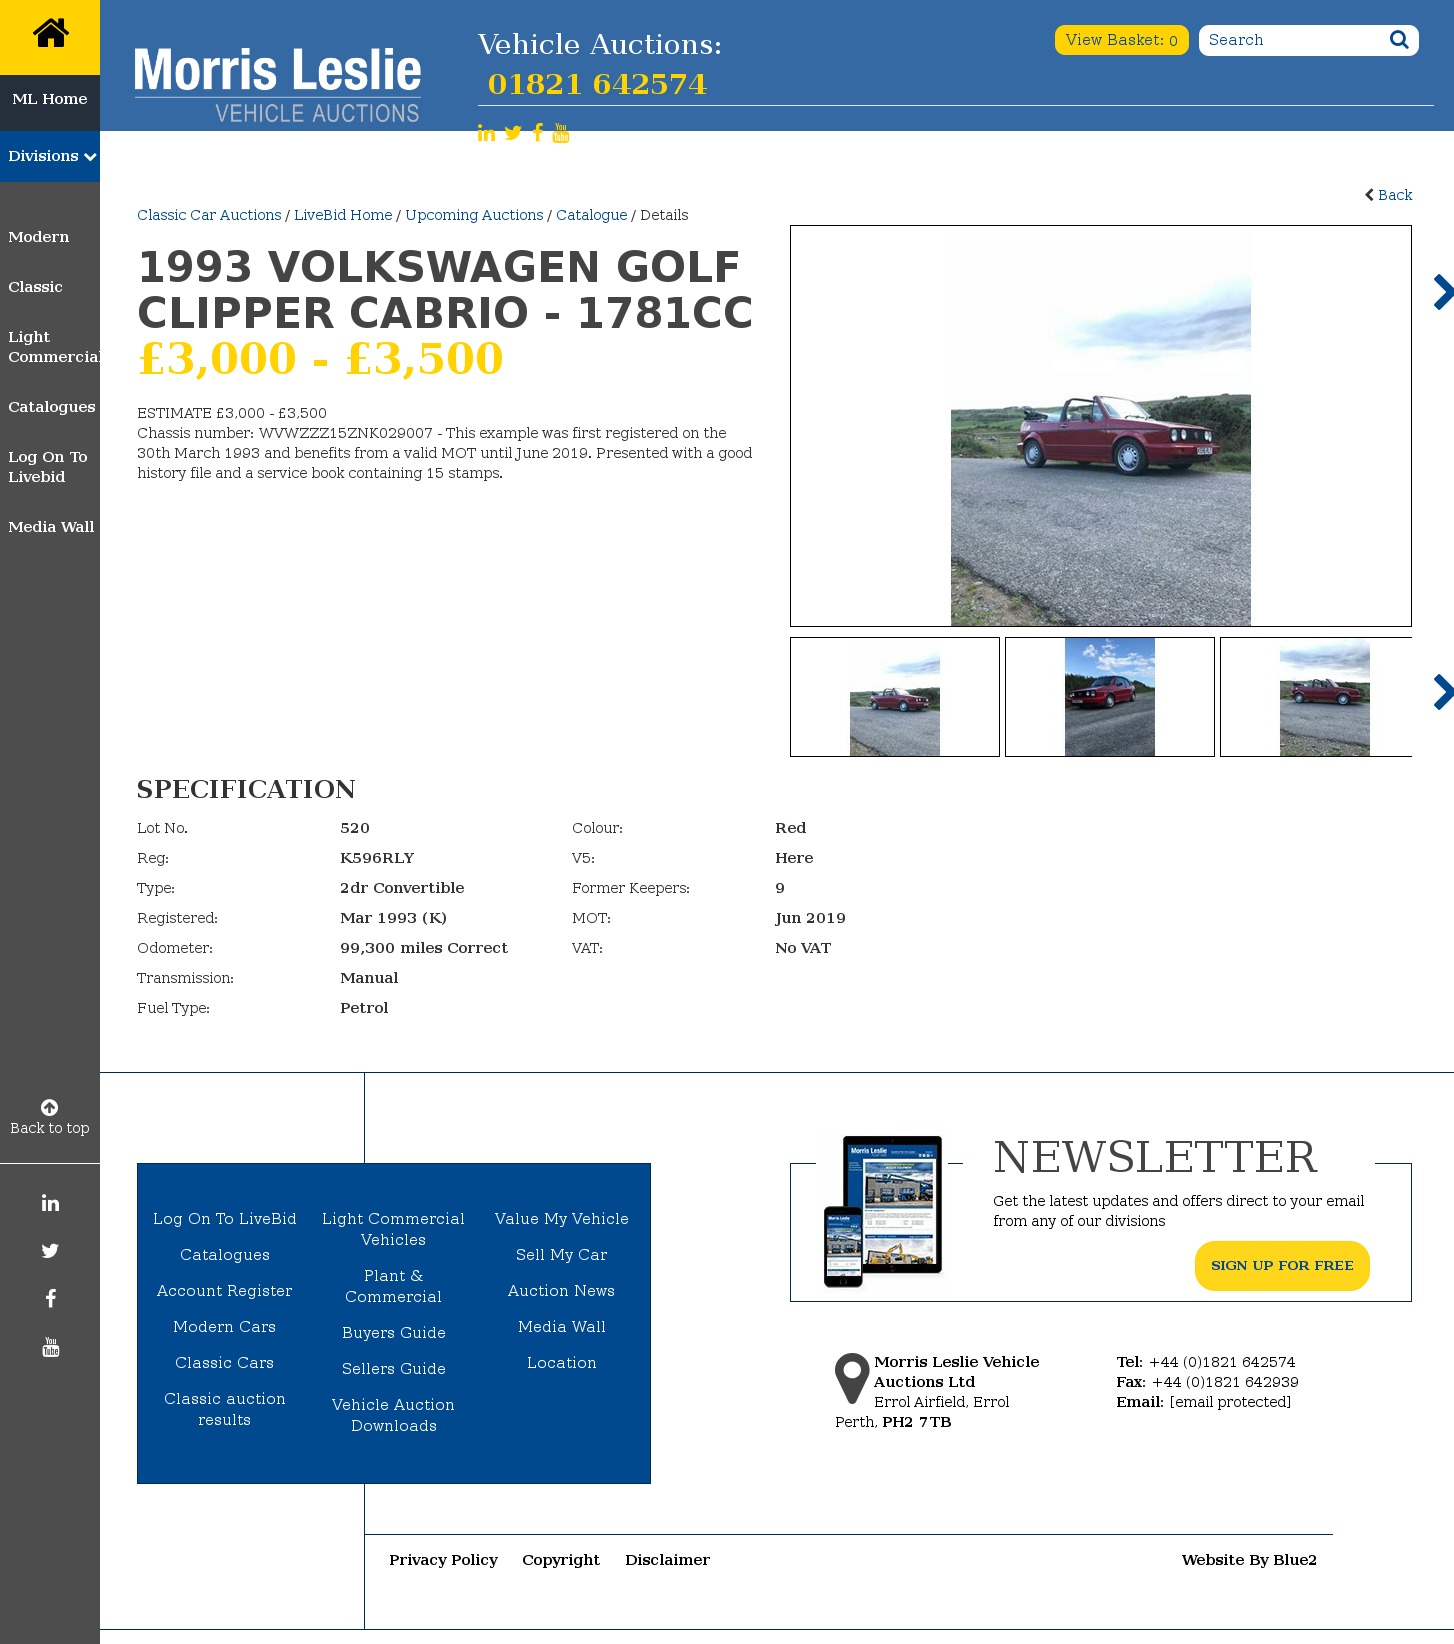1454x1644 pixels.
Task: Click the email protected address link
Action: click(1230, 1402)
